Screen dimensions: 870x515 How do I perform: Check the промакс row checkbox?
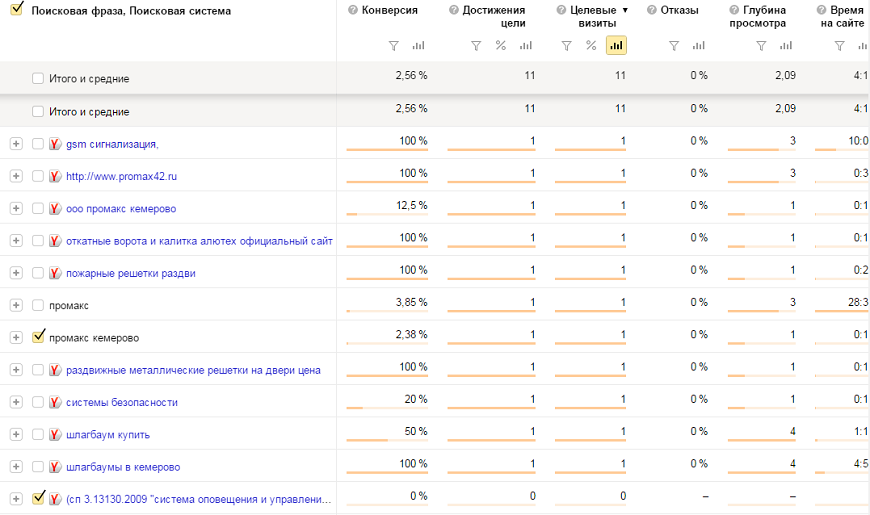(x=38, y=305)
